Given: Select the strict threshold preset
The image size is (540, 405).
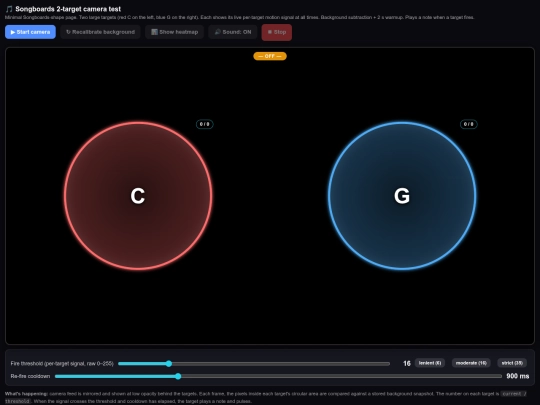Looking at the screenshot, I should tap(512, 363).
